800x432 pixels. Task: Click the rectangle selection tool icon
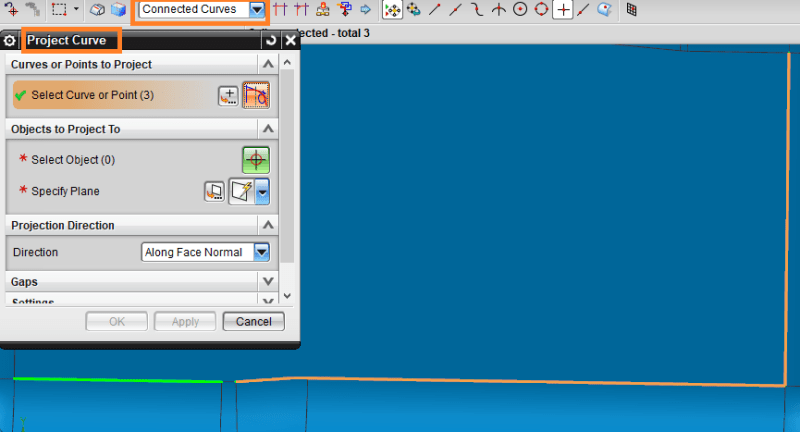point(59,9)
